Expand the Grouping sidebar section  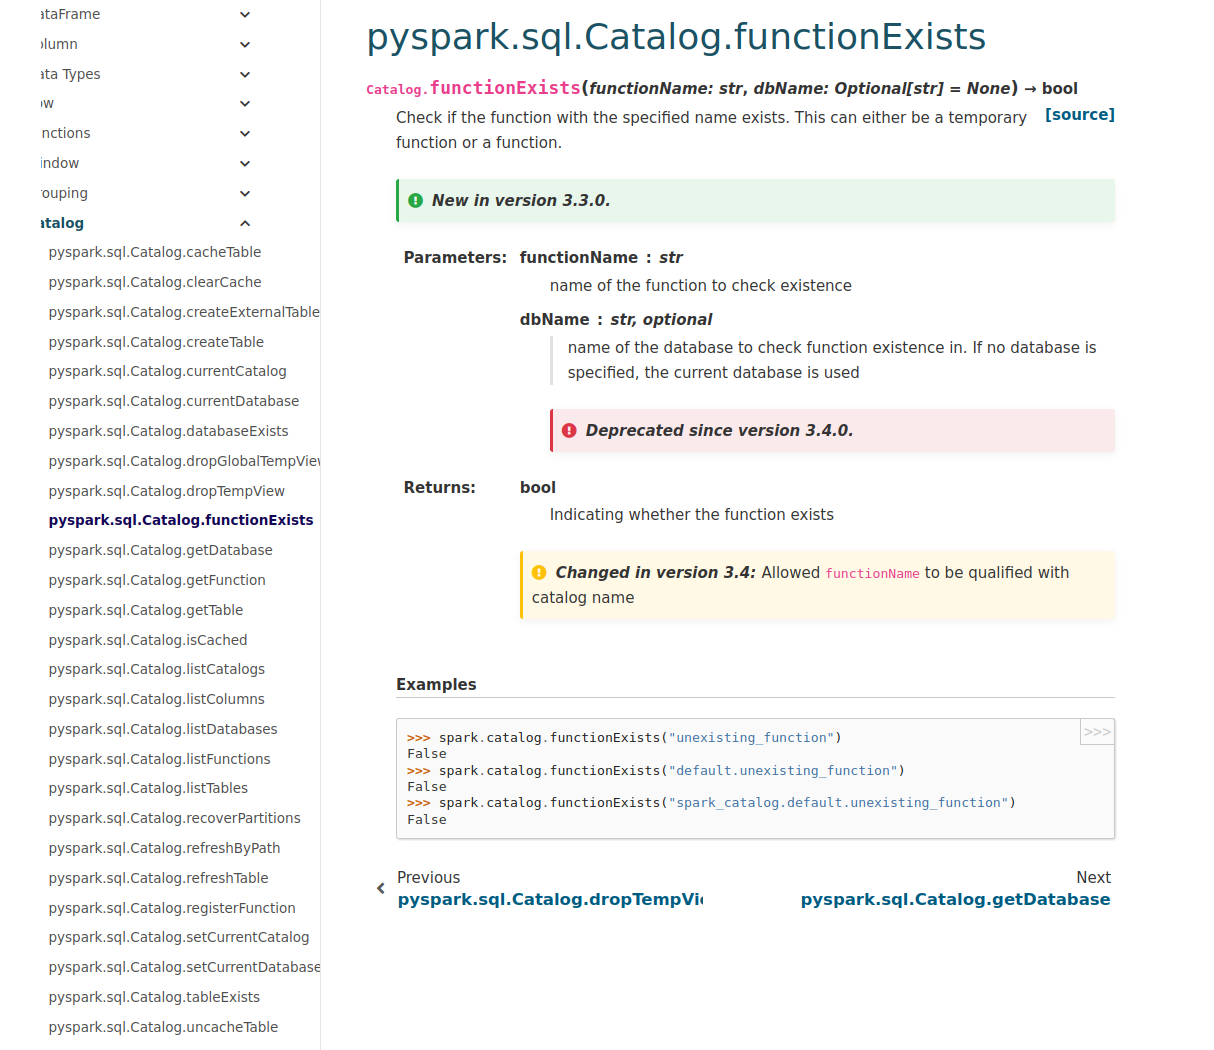coord(245,193)
